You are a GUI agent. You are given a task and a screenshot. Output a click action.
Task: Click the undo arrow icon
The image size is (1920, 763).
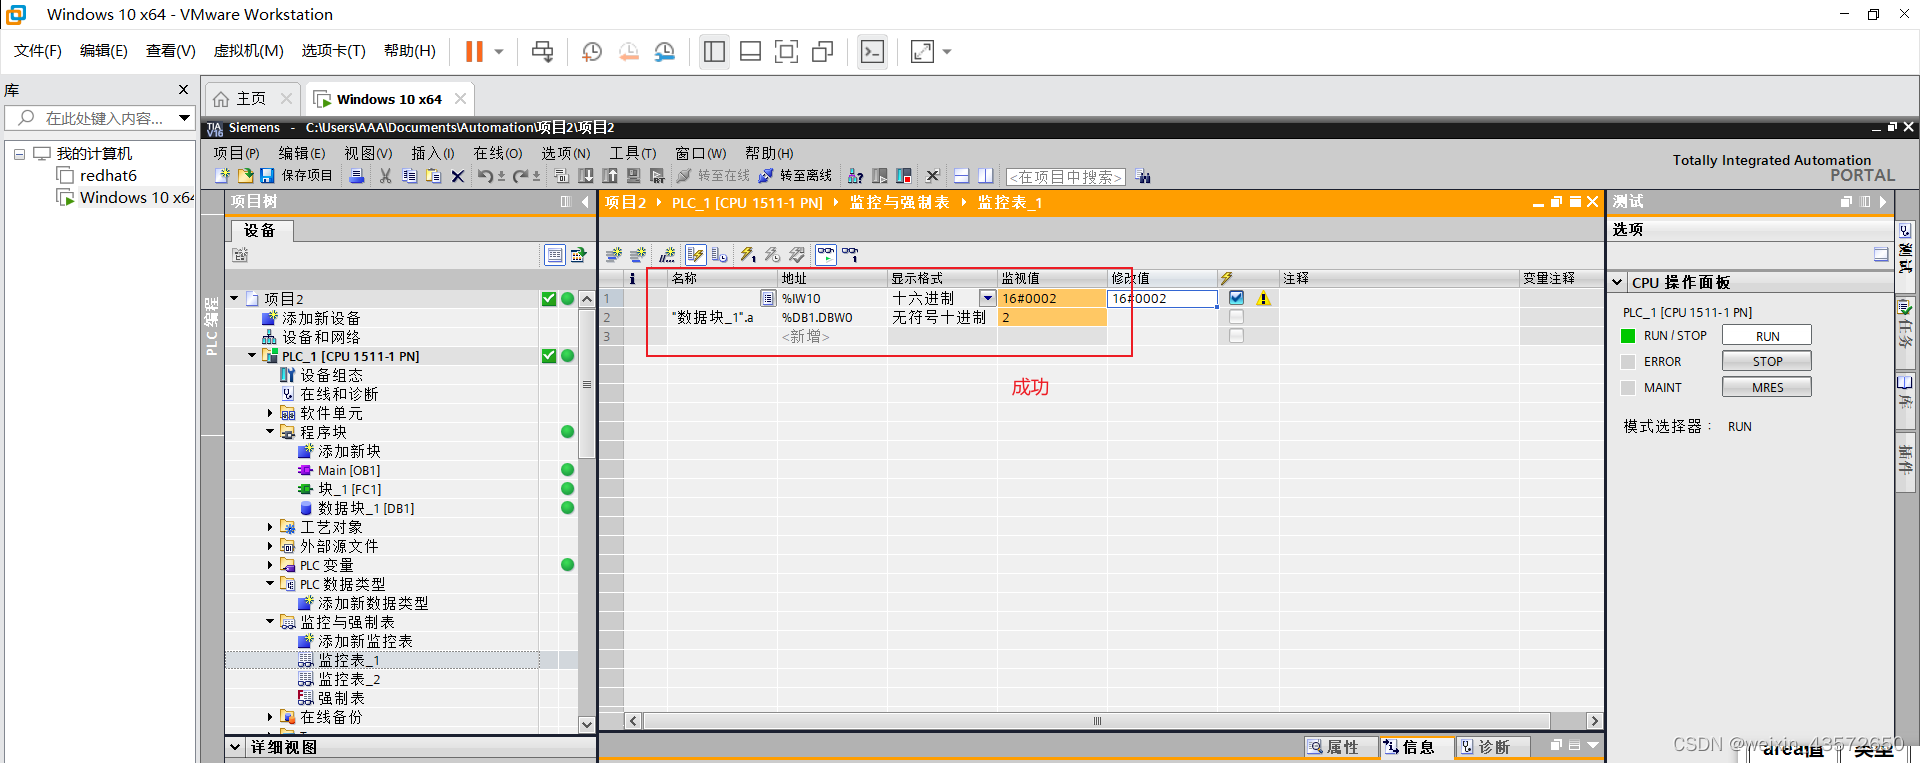coord(485,176)
